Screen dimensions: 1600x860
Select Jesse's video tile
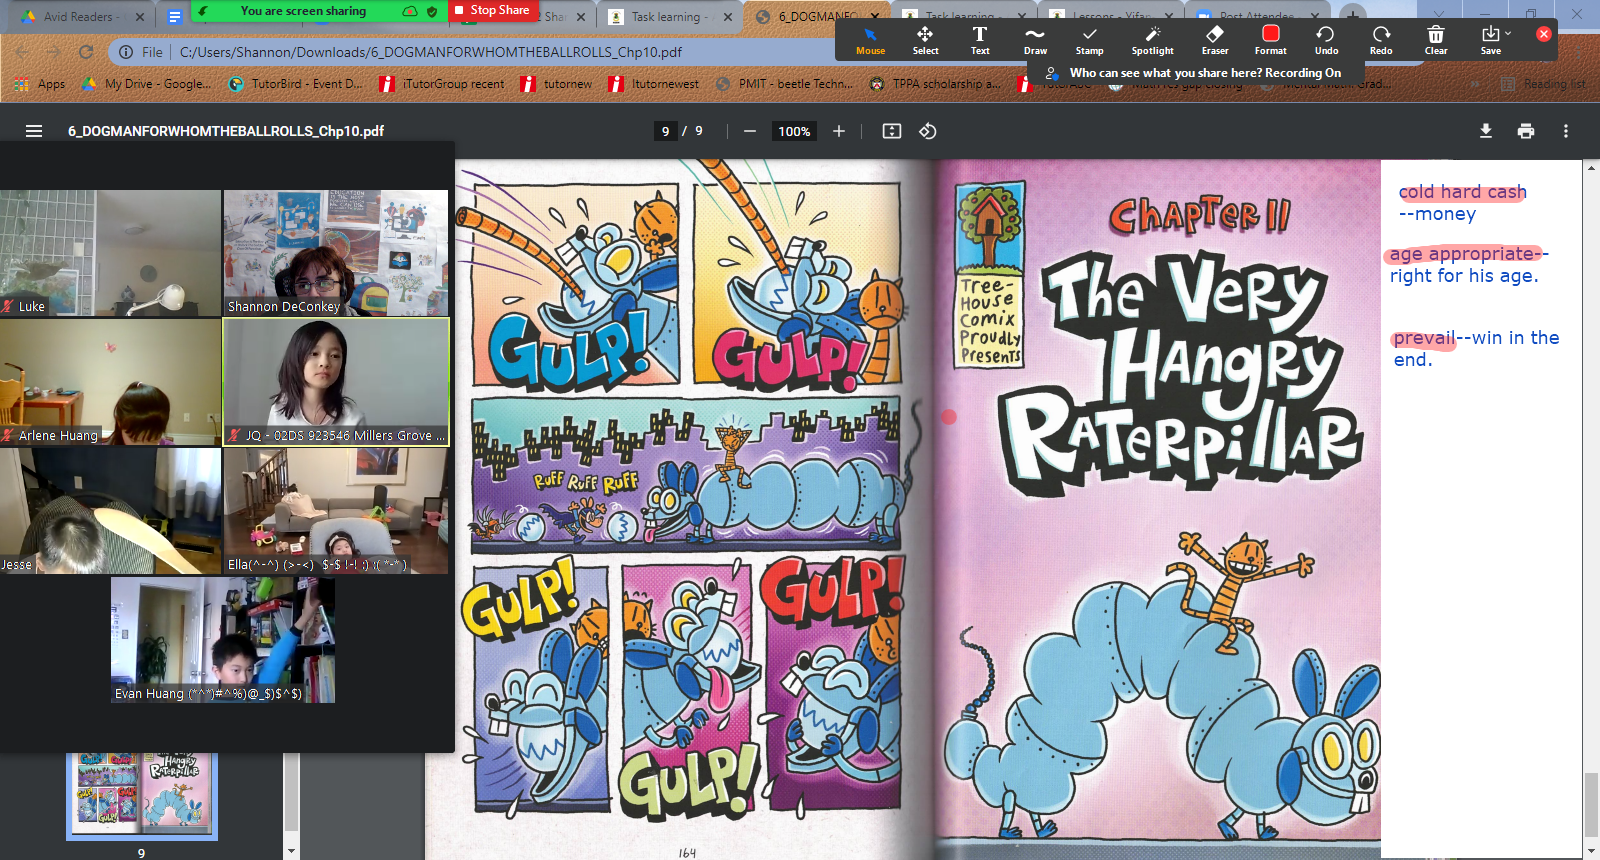(110, 511)
